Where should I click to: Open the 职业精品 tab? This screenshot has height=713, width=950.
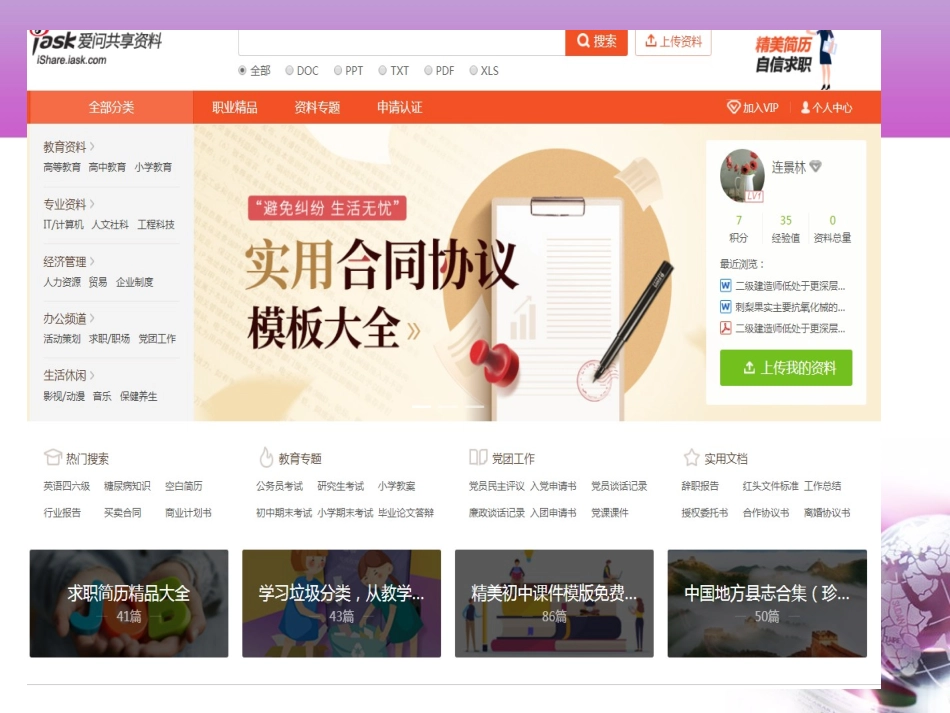tap(234, 107)
